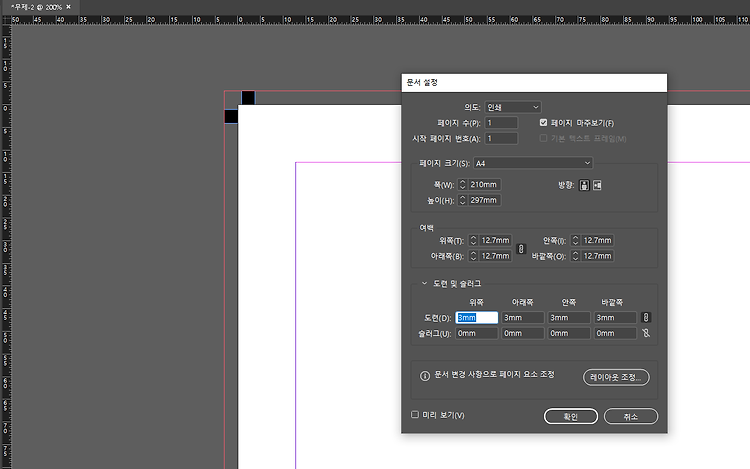Screen dimensions: 750x469
Task: Click the 문서 변경 사항으로 페이지 요소 조정 text
Action: click(x=495, y=375)
